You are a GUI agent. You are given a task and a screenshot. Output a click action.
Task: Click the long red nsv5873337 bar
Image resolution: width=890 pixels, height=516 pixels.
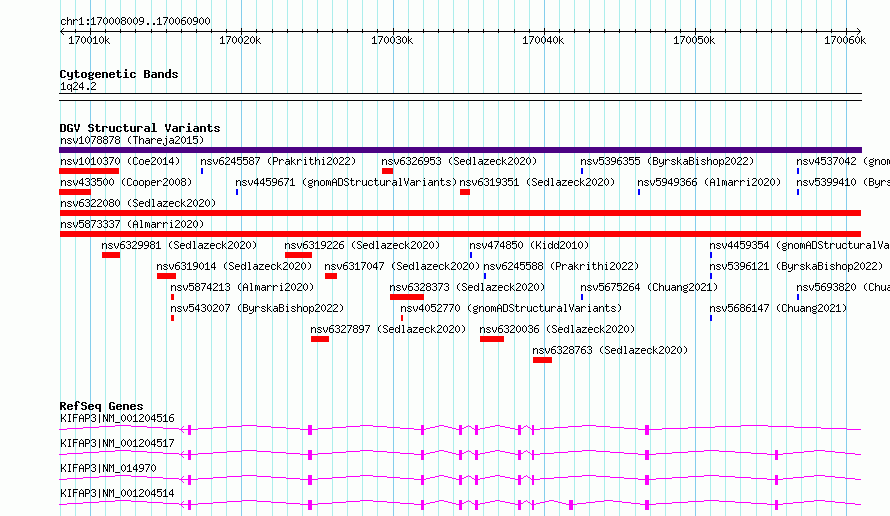point(460,234)
